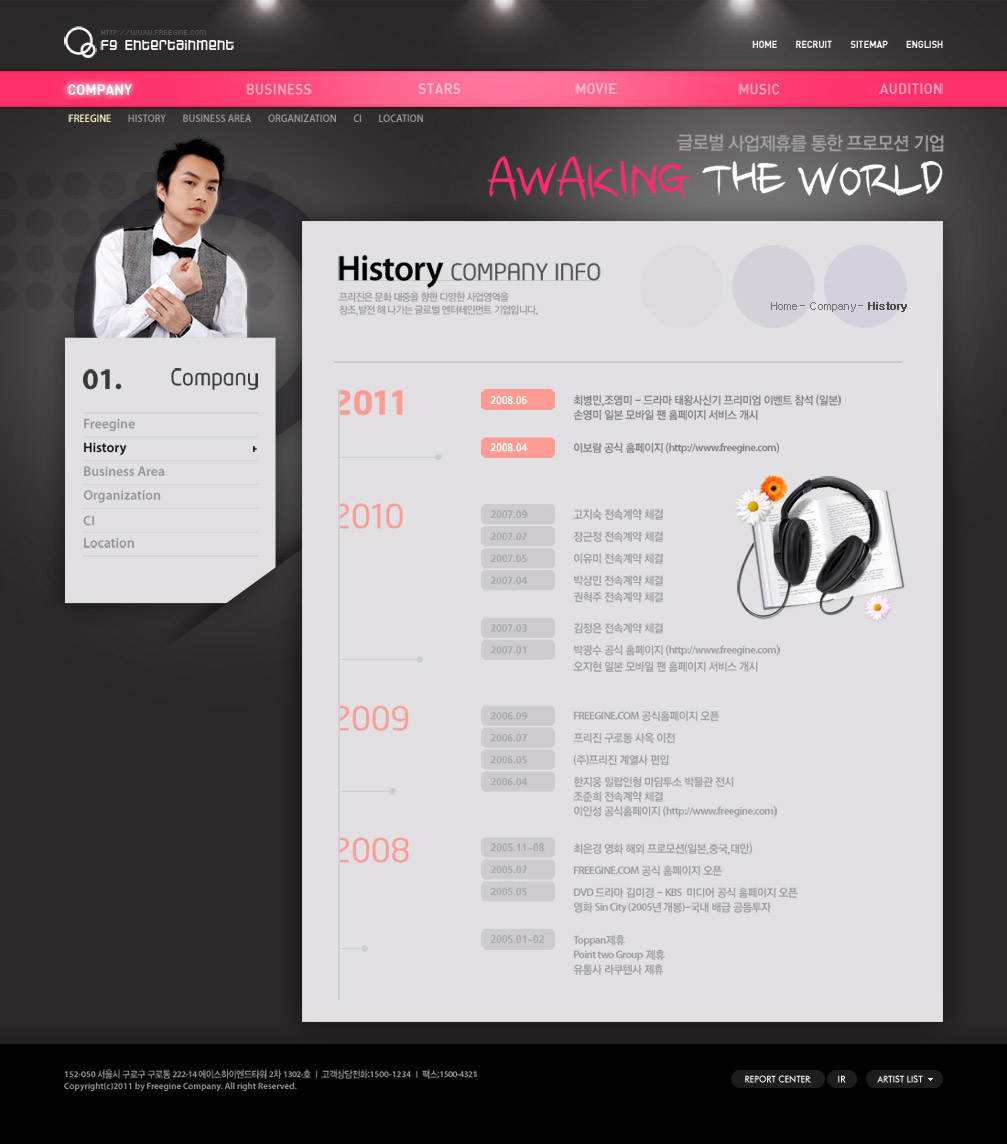Click the headphones and book image

pyautogui.click(x=820, y=546)
